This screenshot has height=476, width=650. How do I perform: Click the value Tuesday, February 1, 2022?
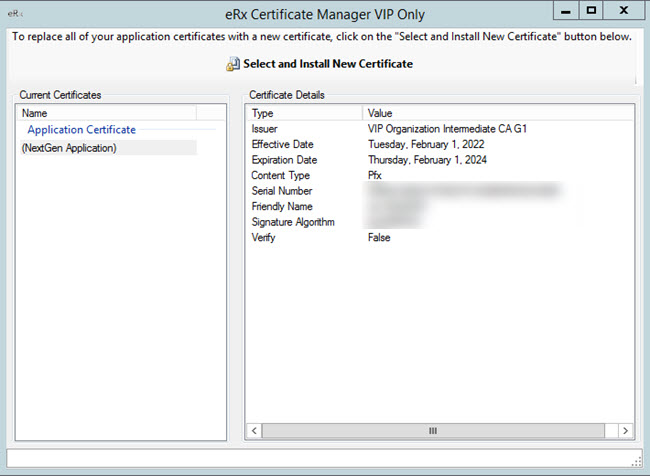[426, 144]
